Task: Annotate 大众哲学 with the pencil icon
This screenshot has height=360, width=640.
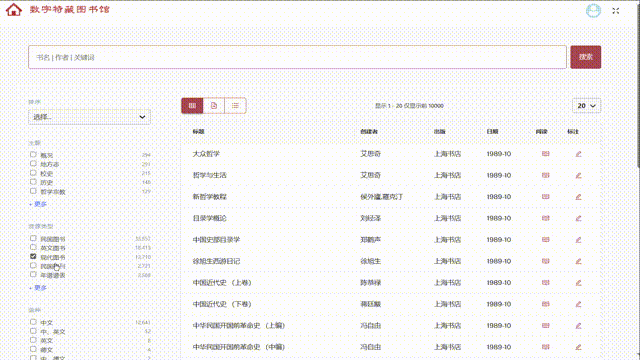Action: pyautogui.click(x=578, y=154)
